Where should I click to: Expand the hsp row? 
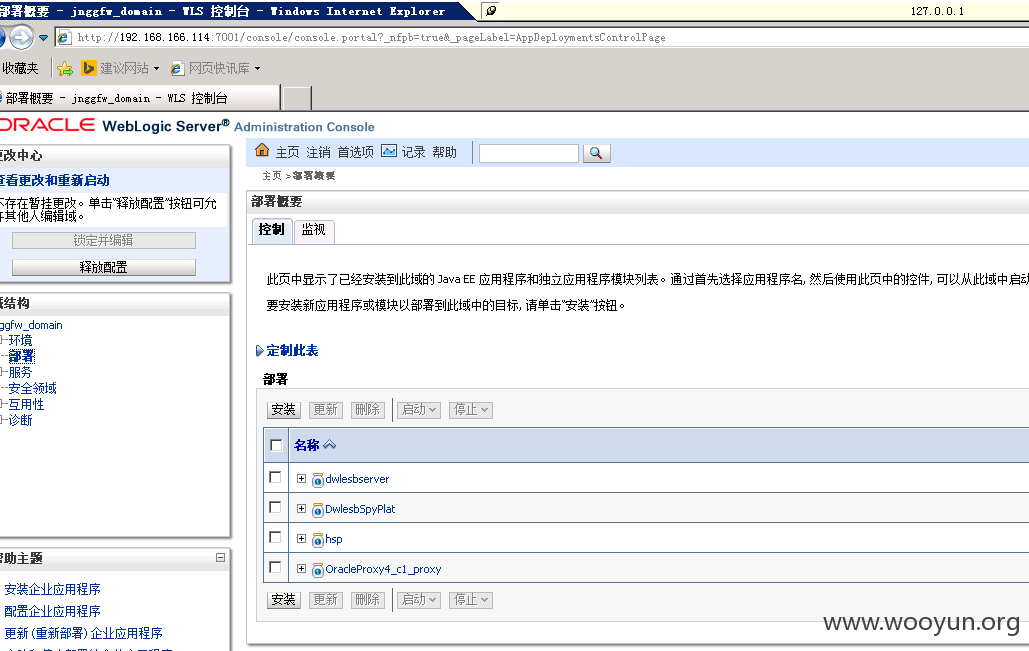[301, 539]
